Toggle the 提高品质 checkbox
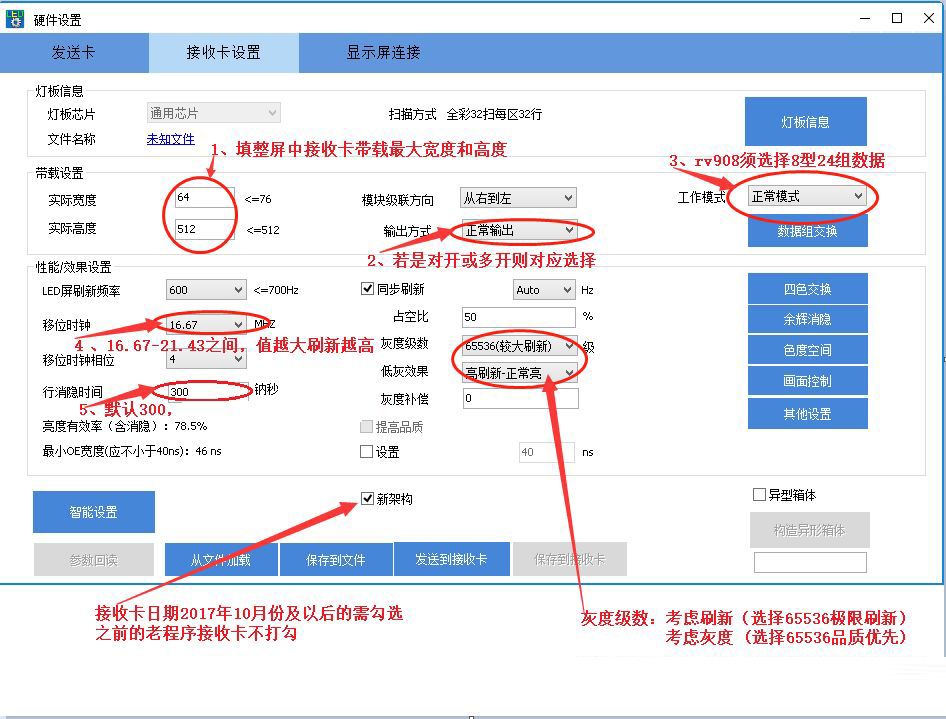The image size is (946, 719). pyautogui.click(x=366, y=427)
